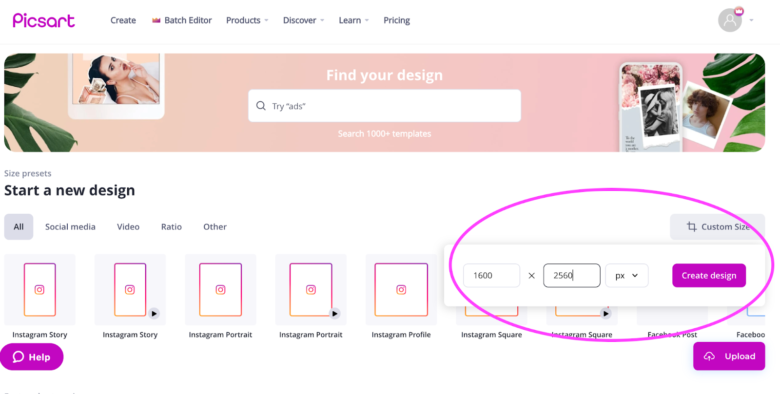The image size is (780, 394).
Task: Switch to the Social media tab
Action: (70, 227)
